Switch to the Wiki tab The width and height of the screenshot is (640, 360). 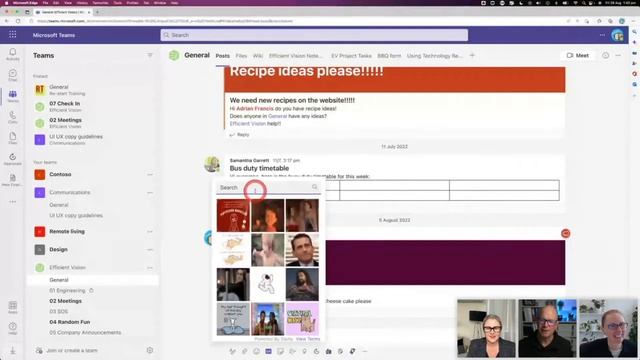tap(258, 56)
